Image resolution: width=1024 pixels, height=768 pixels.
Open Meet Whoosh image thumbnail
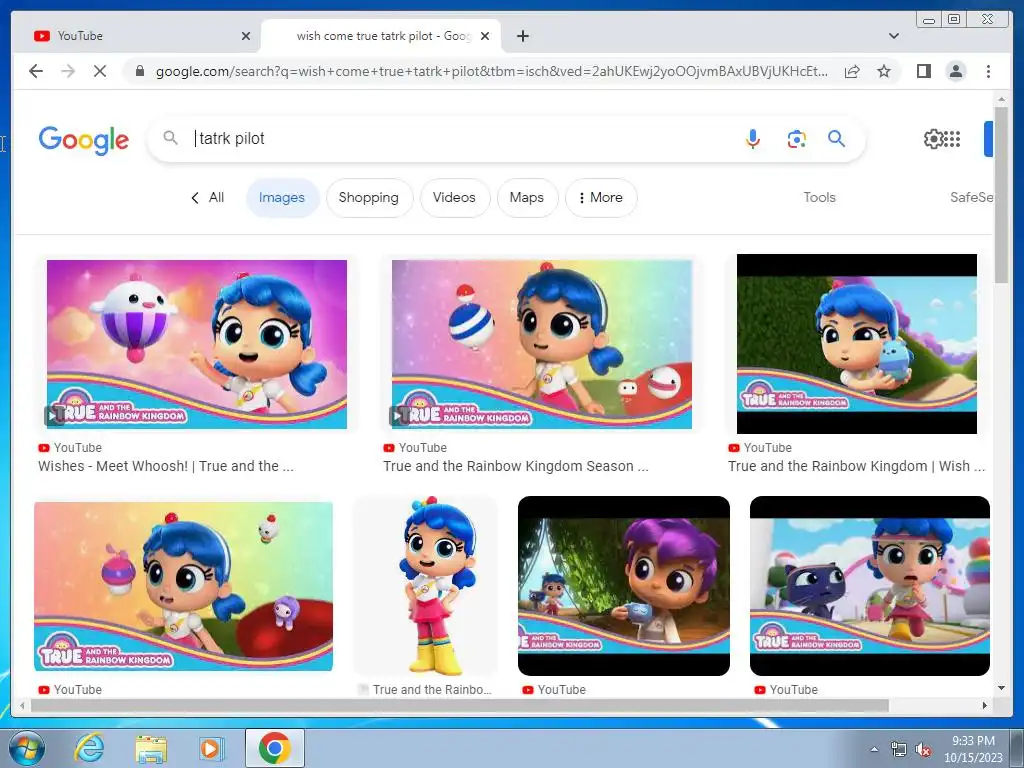(197, 344)
